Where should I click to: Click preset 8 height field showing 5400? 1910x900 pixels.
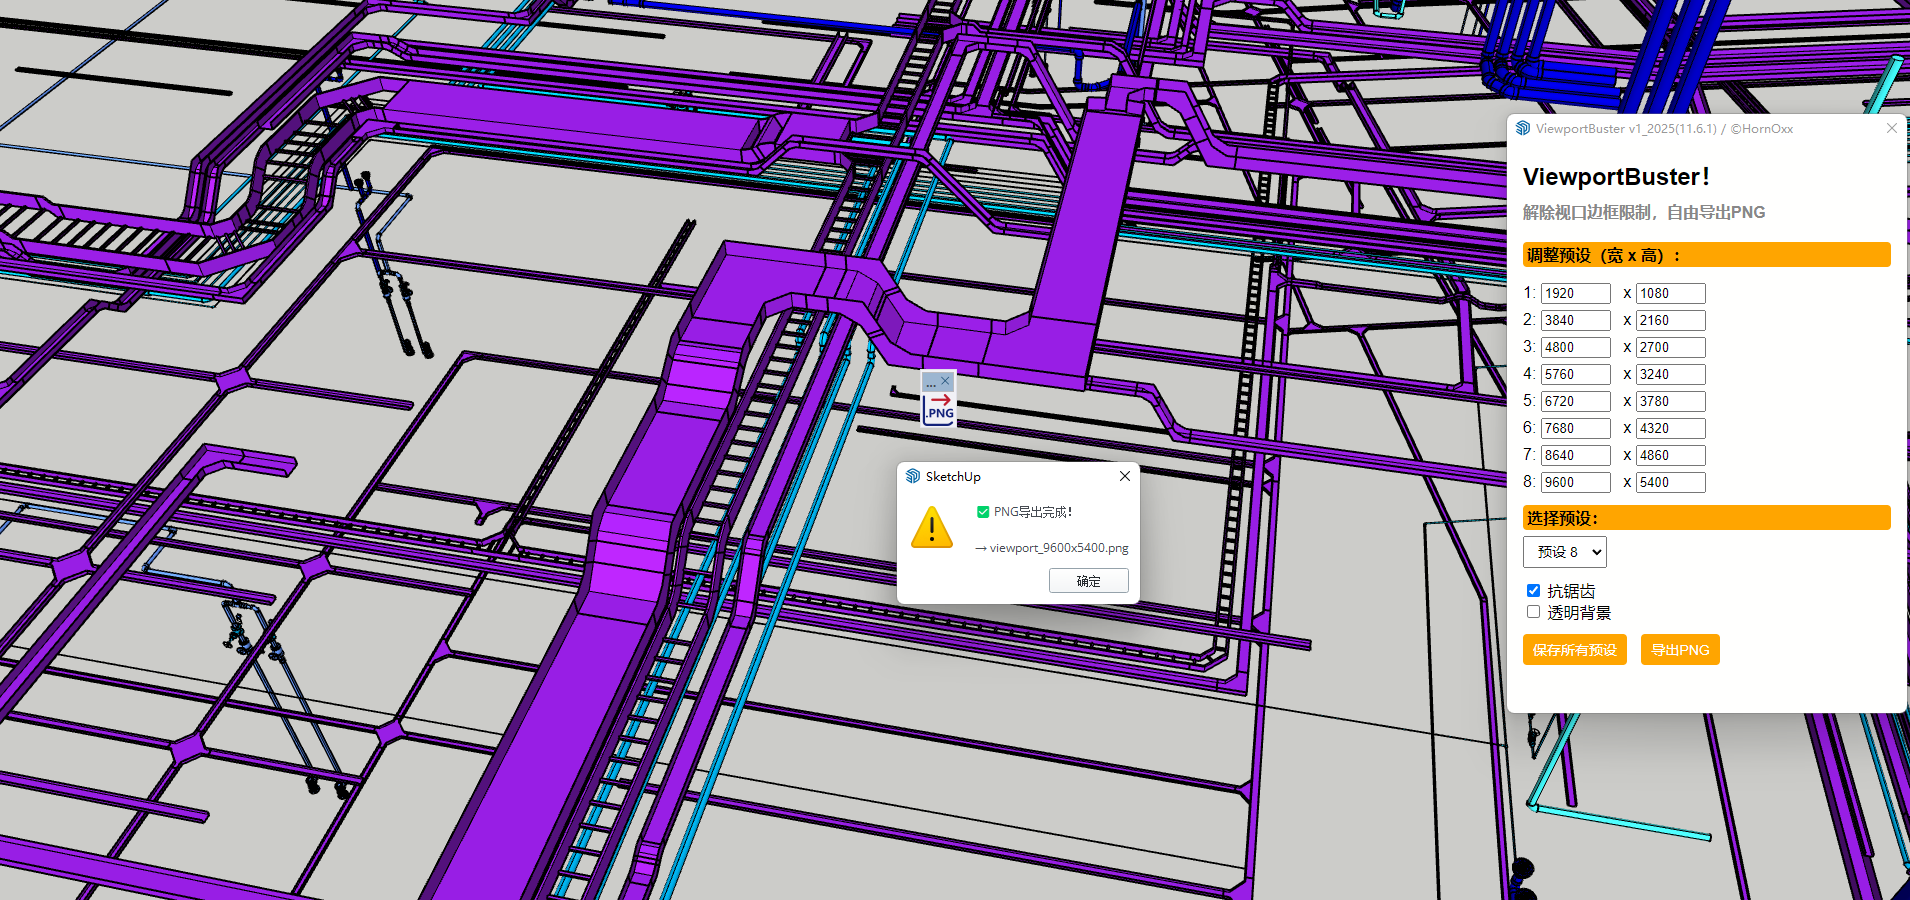coord(1670,483)
